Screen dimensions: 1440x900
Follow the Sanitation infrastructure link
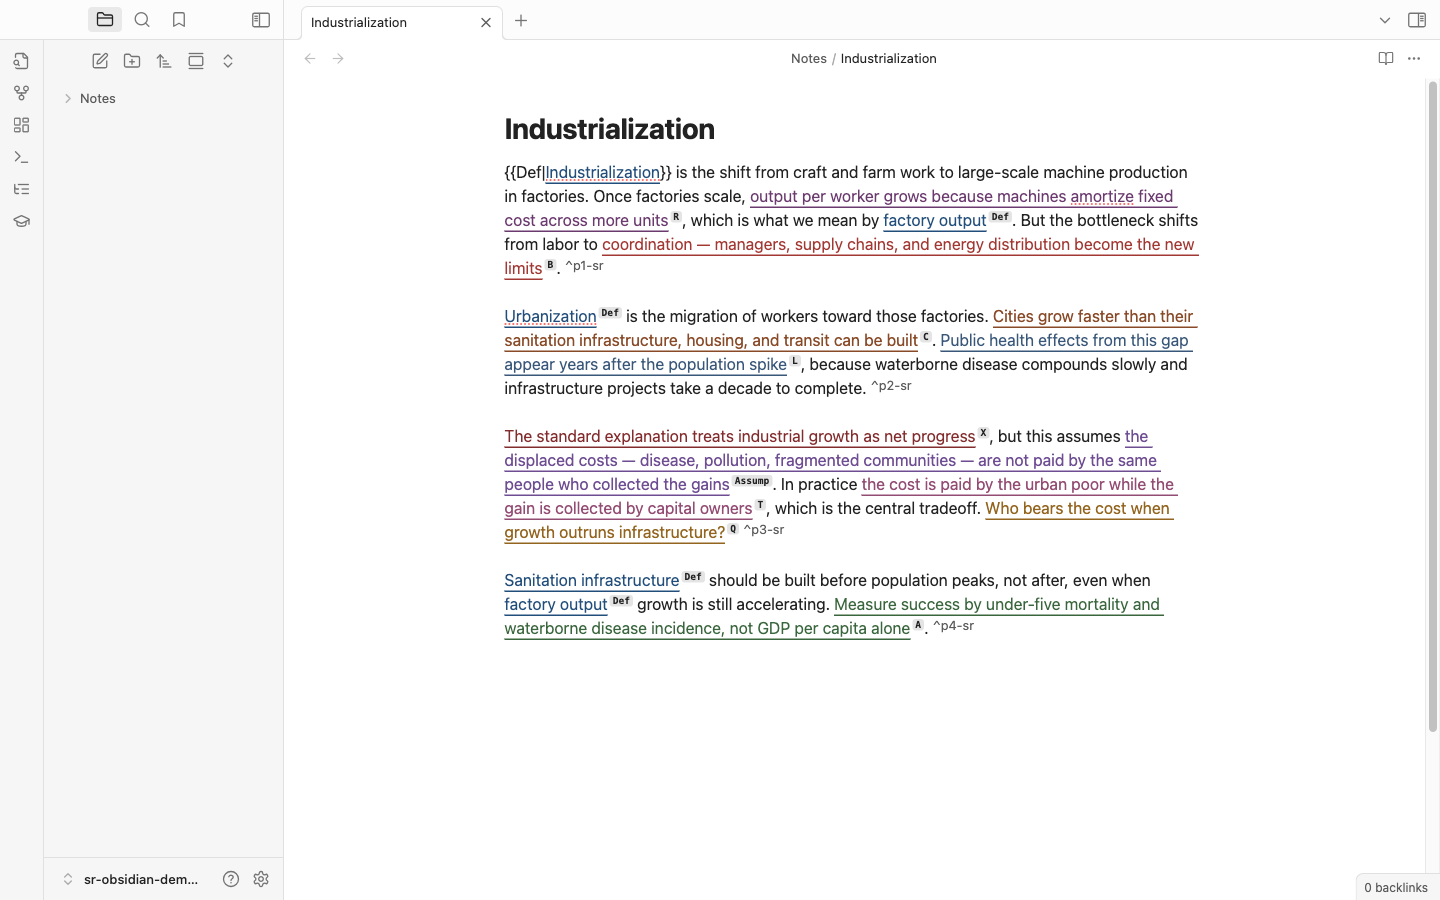tap(591, 581)
